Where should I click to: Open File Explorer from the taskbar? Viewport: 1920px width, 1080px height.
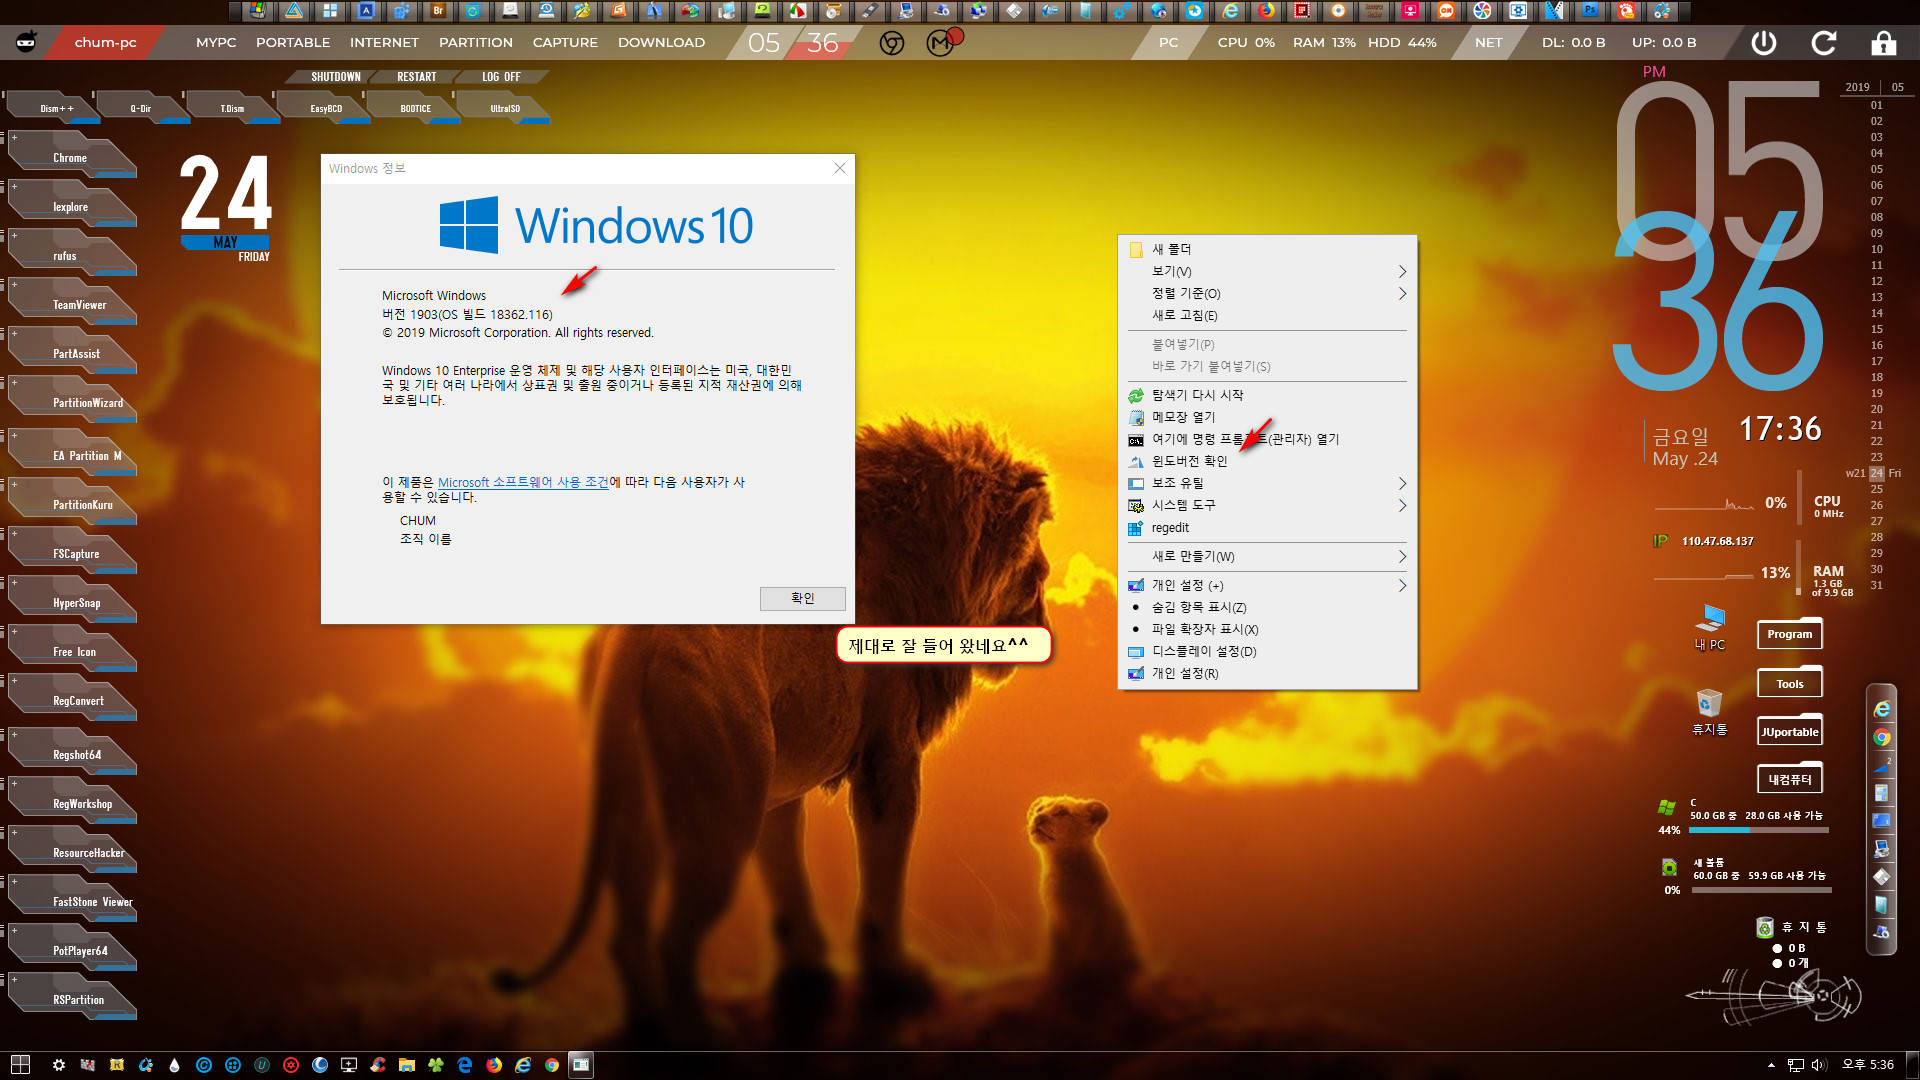pos(407,1065)
